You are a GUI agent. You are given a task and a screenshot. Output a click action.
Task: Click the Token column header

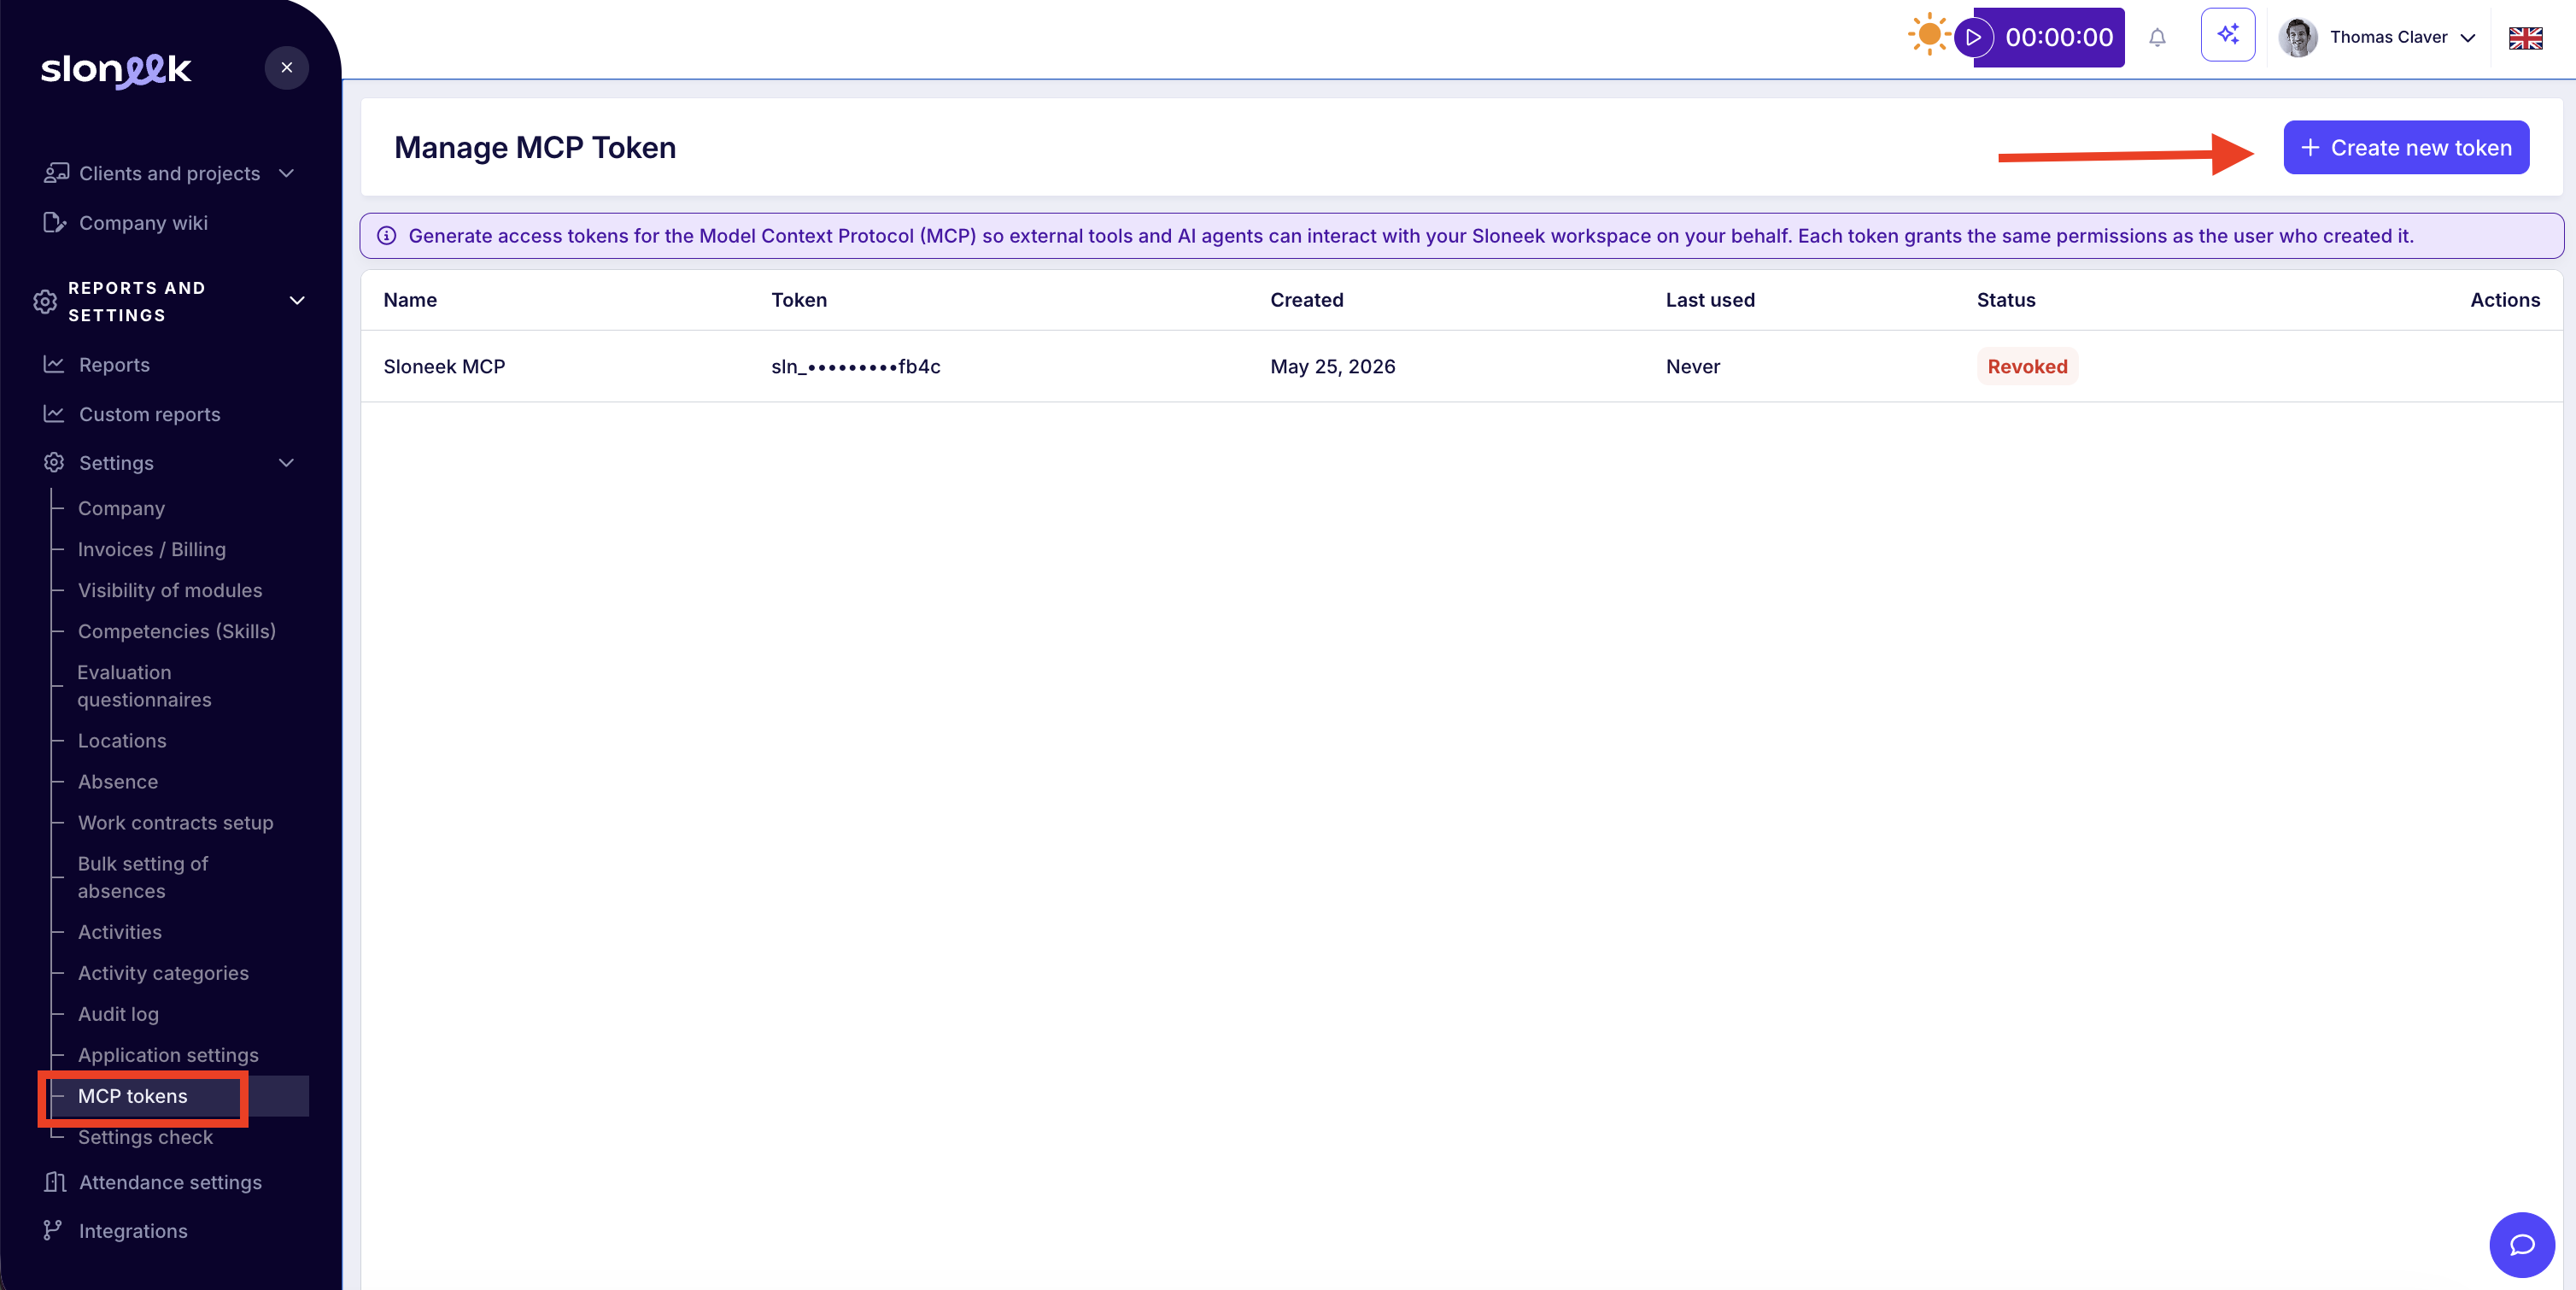pyautogui.click(x=799, y=299)
